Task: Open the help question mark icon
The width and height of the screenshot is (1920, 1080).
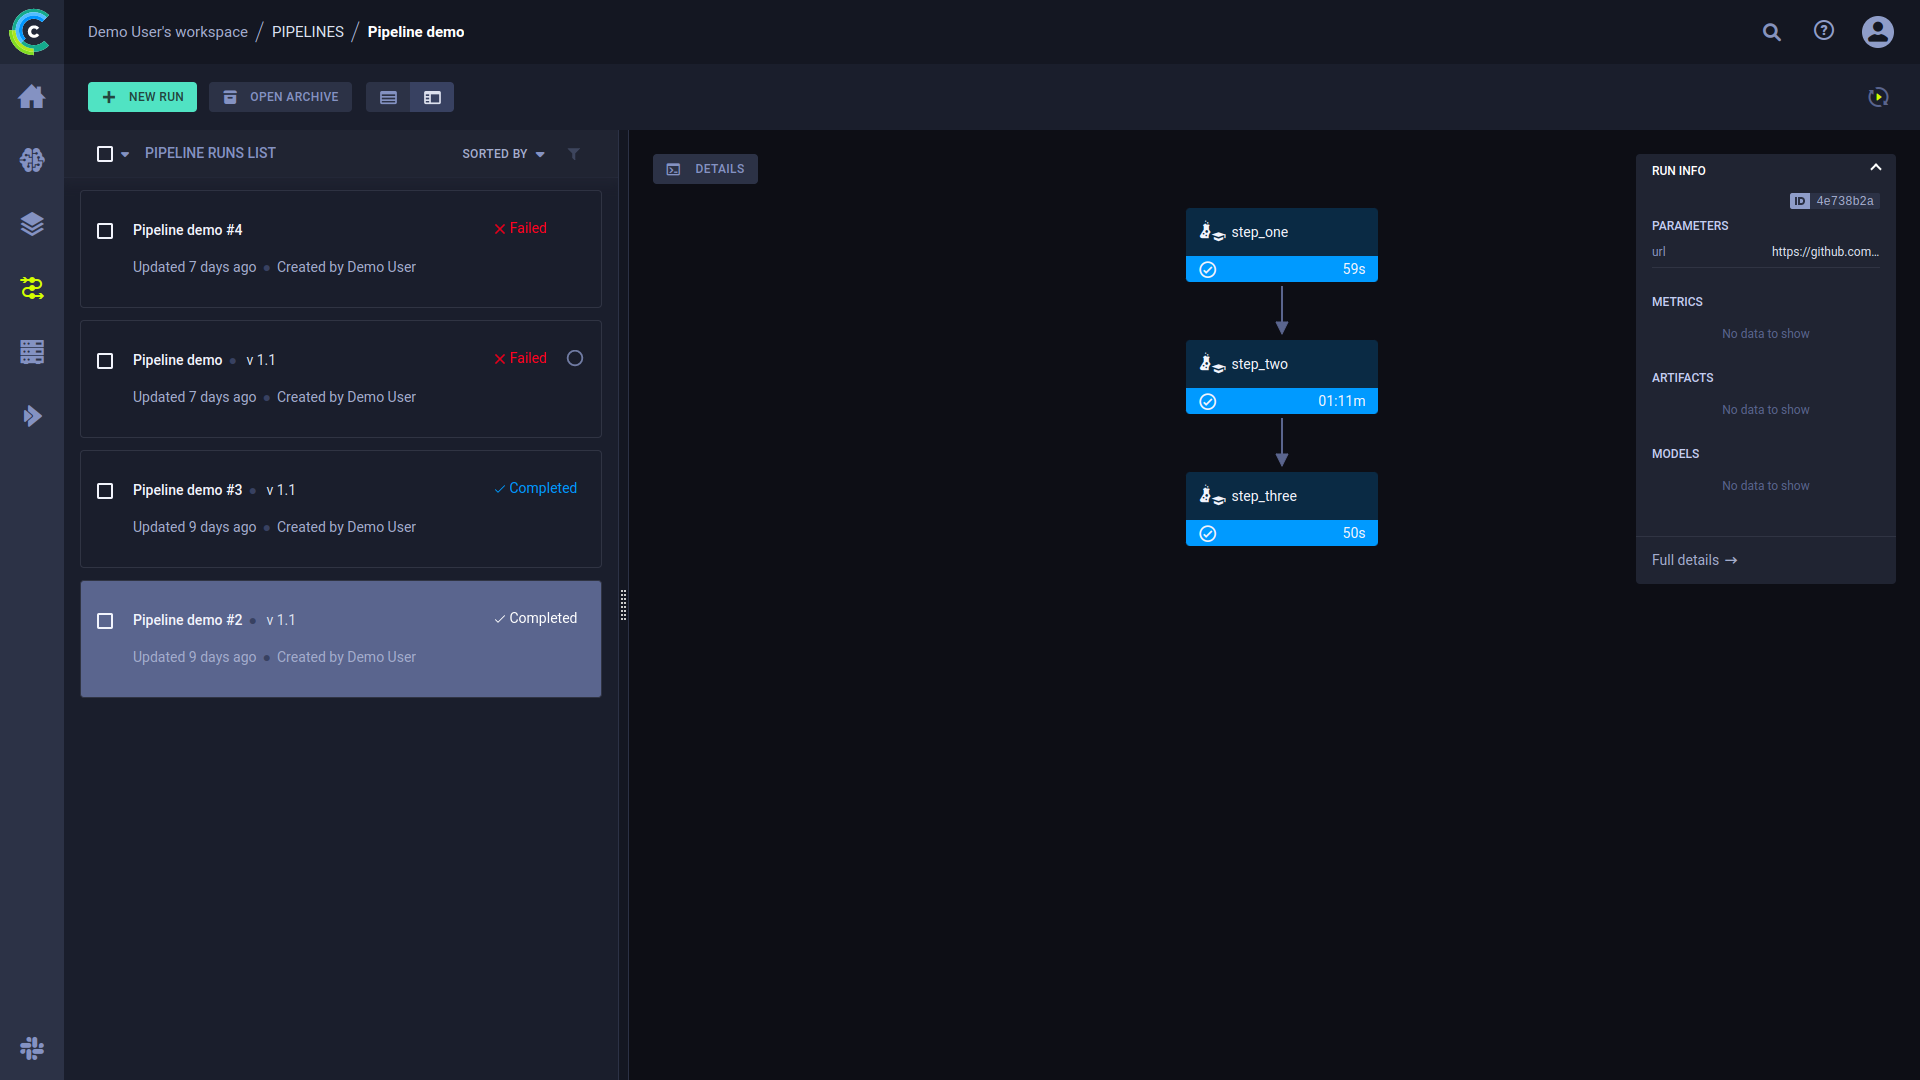Action: (x=1824, y=31)
